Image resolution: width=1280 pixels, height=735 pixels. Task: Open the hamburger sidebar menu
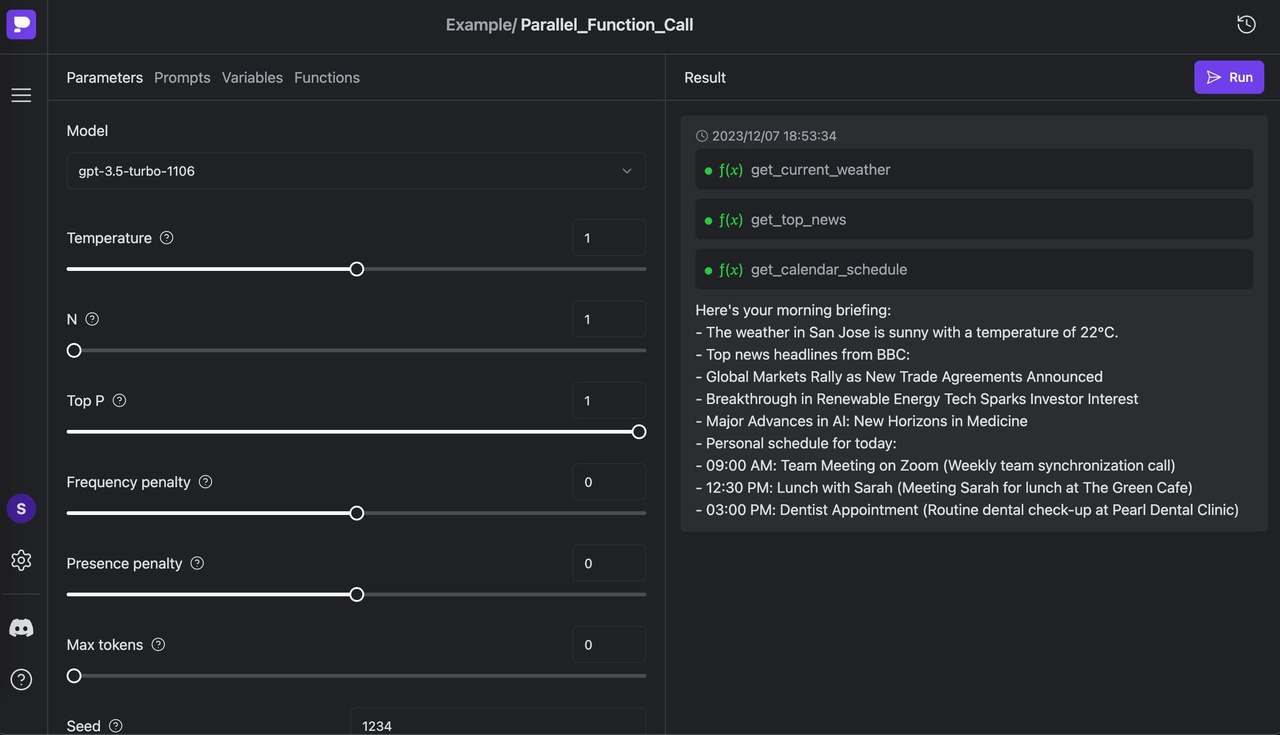click(x=21, y=95)
